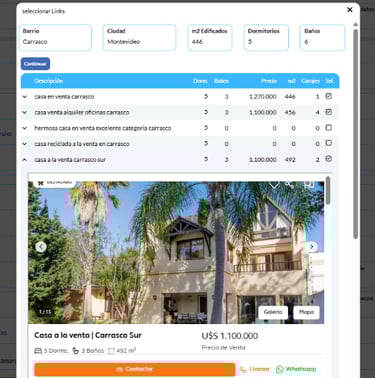This screenshot has height=378, width=375.
Task: Uncheck selection for casa en venta carrasco
Action: 329,96
